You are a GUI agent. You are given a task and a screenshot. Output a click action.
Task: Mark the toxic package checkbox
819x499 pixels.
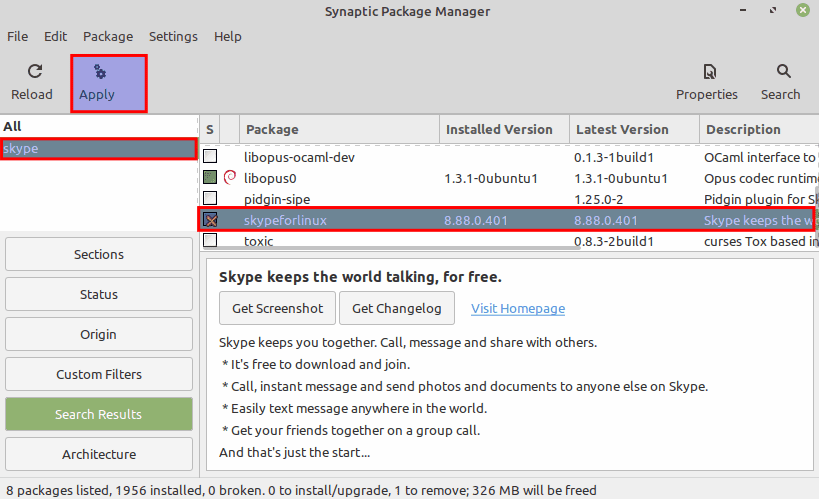[210, 241]
